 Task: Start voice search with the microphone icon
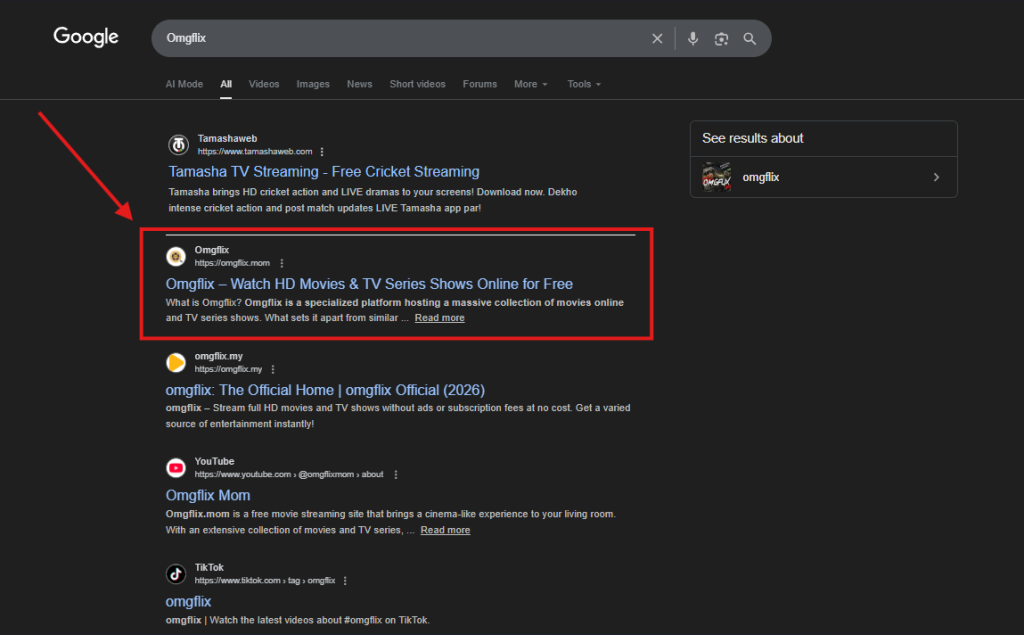693,39
